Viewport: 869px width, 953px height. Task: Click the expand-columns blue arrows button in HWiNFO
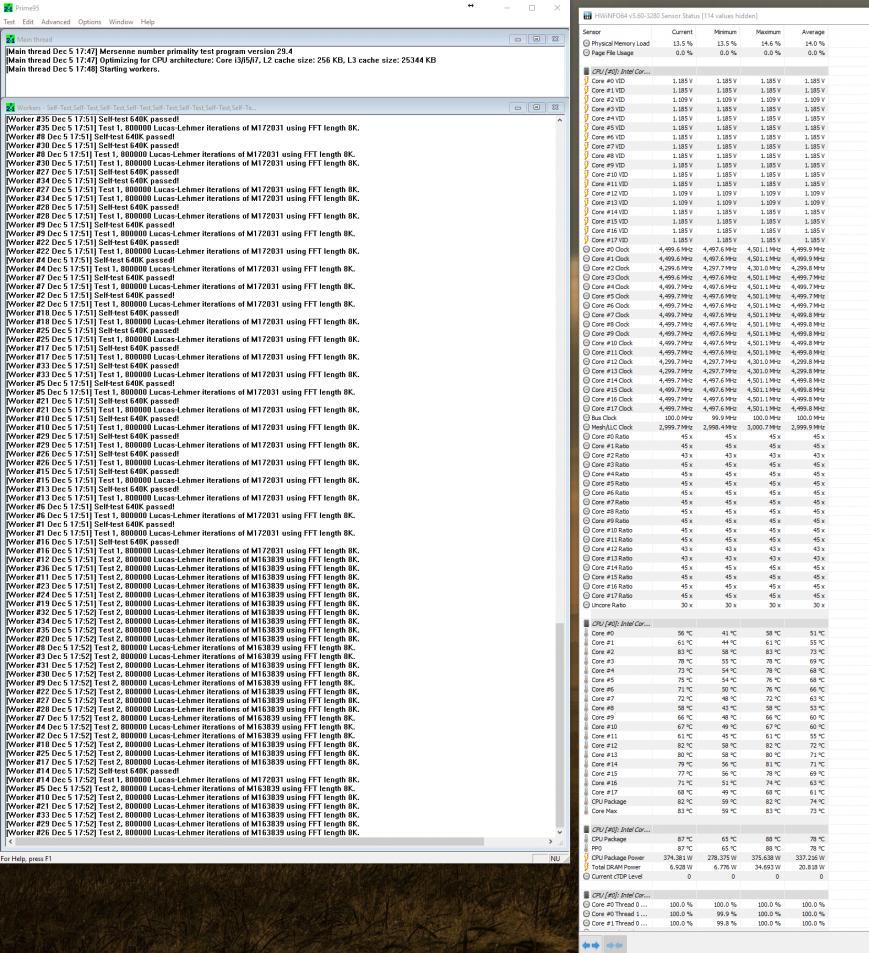point(591,945)
